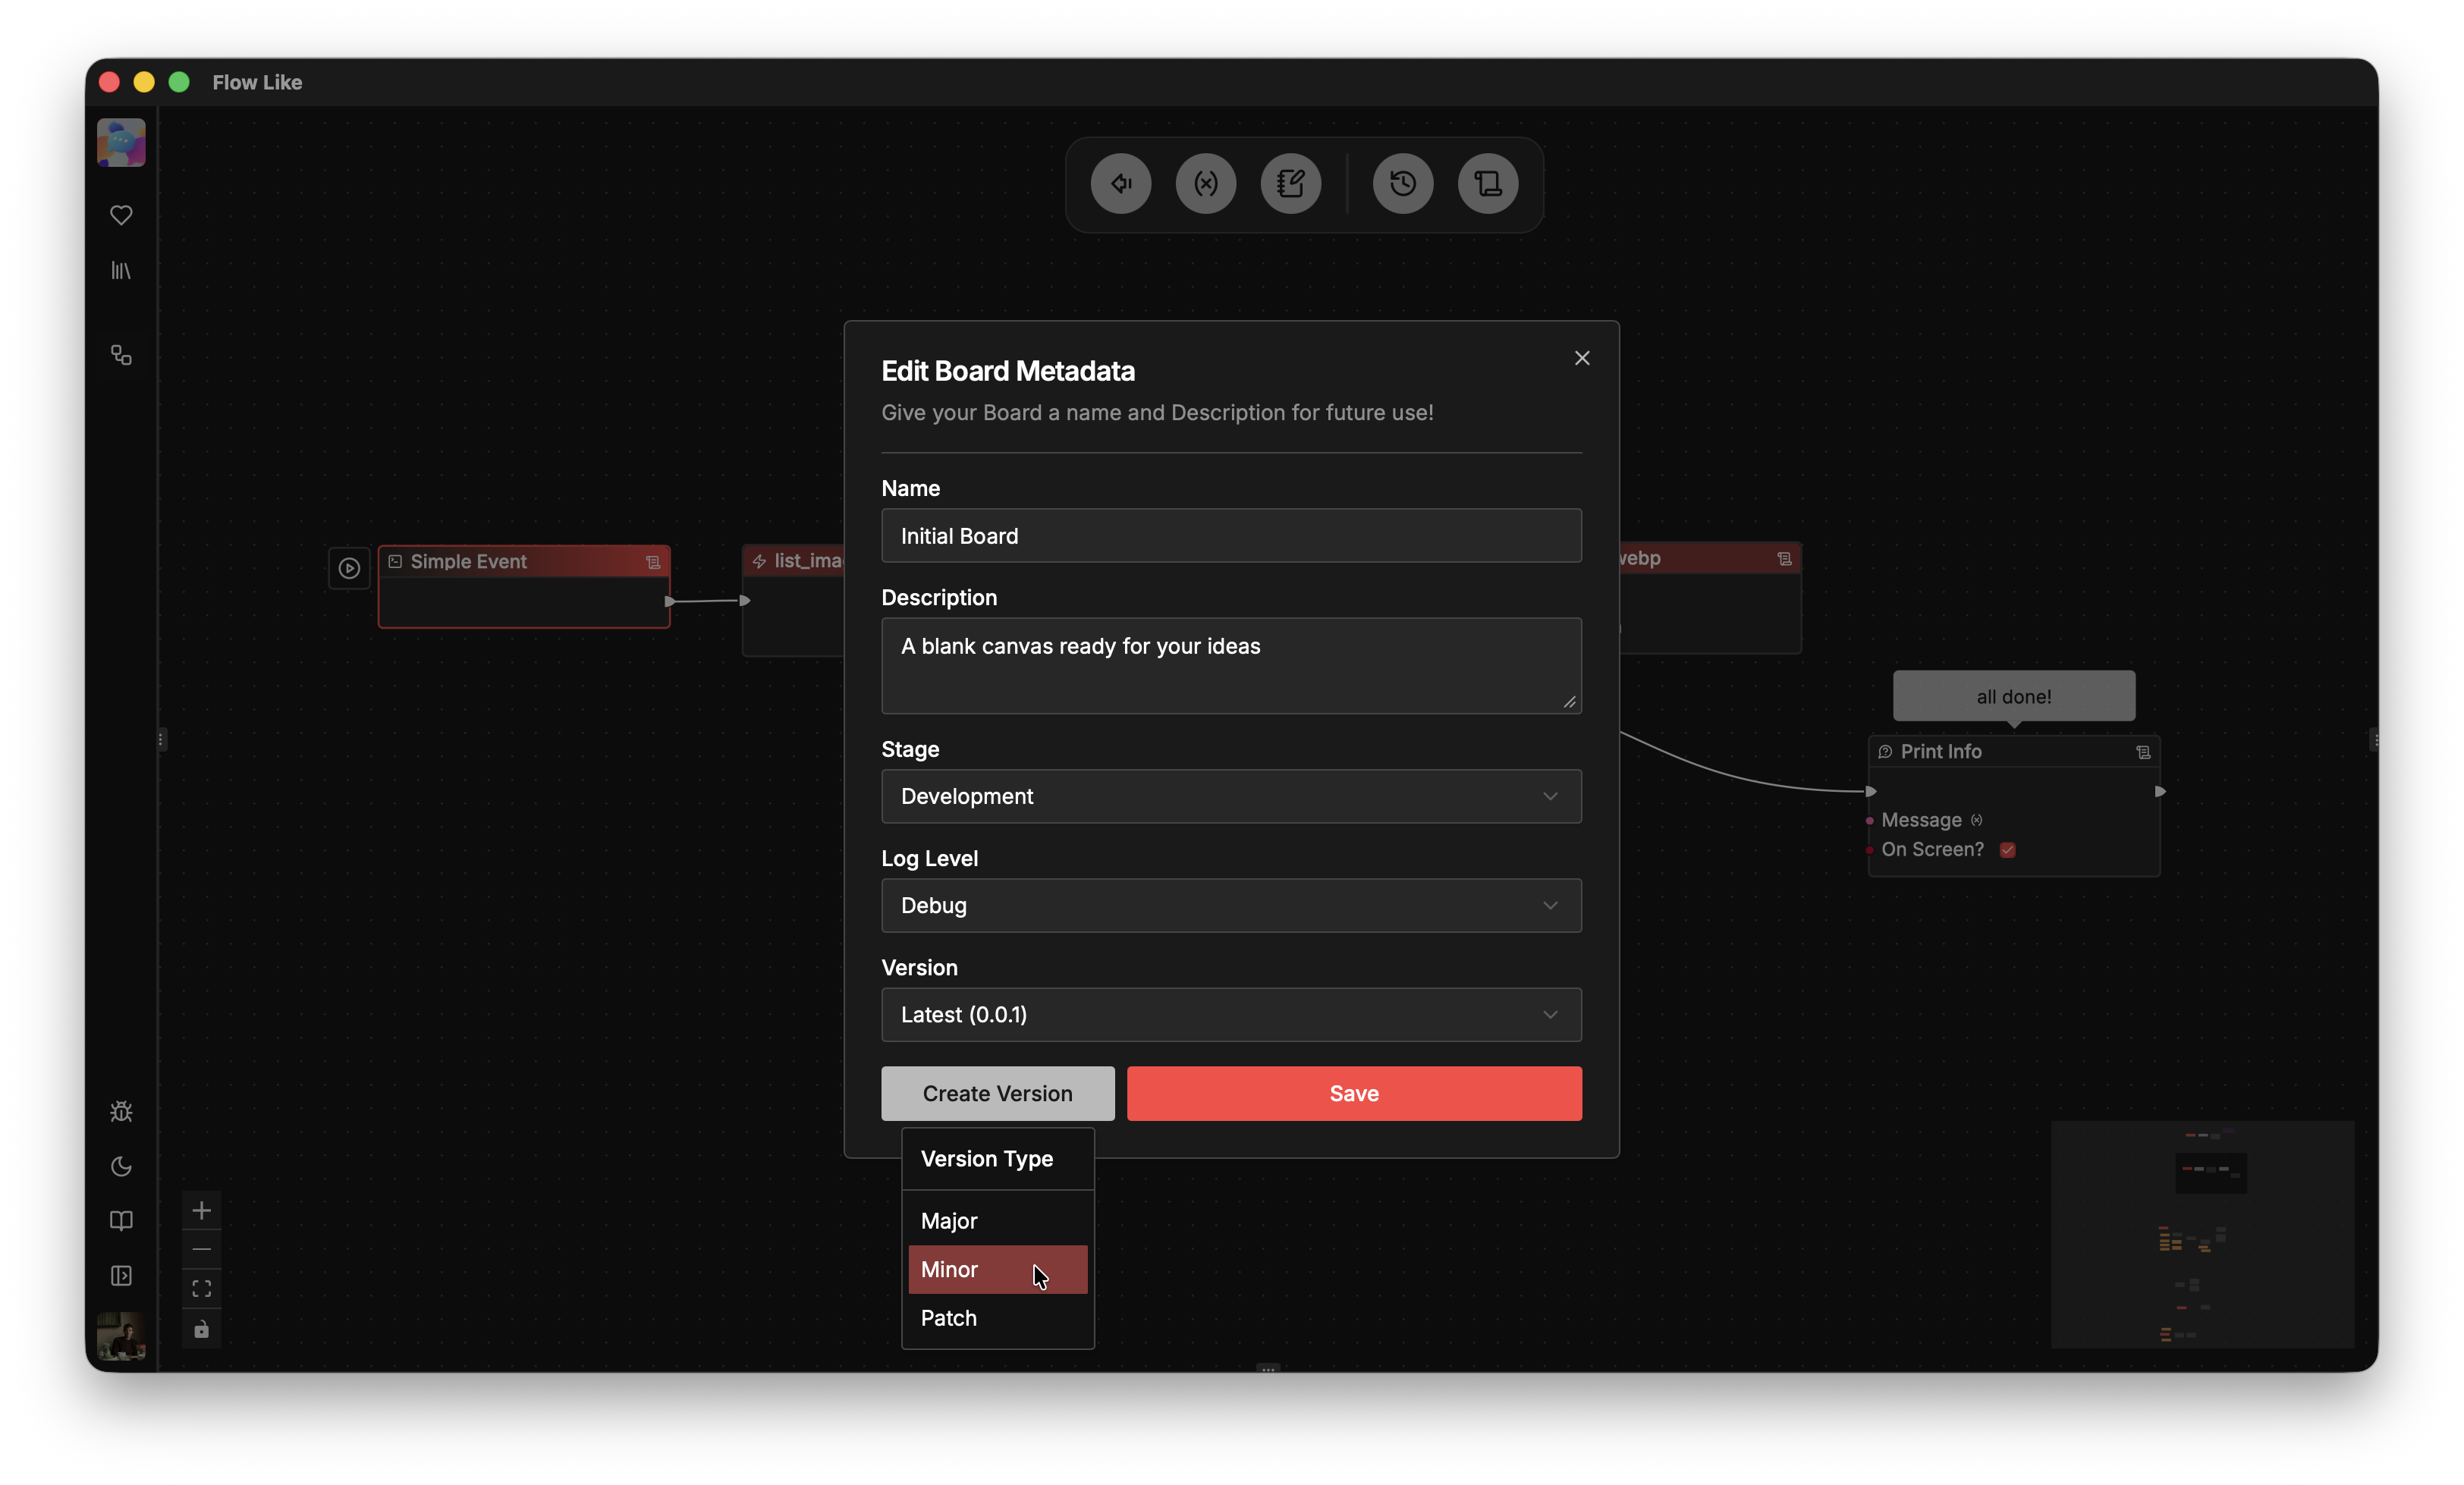Toggle the On Screen? checkbox in Print Info node
This screenshot has width=2464, height=1485.
(x=2008, y=849)
